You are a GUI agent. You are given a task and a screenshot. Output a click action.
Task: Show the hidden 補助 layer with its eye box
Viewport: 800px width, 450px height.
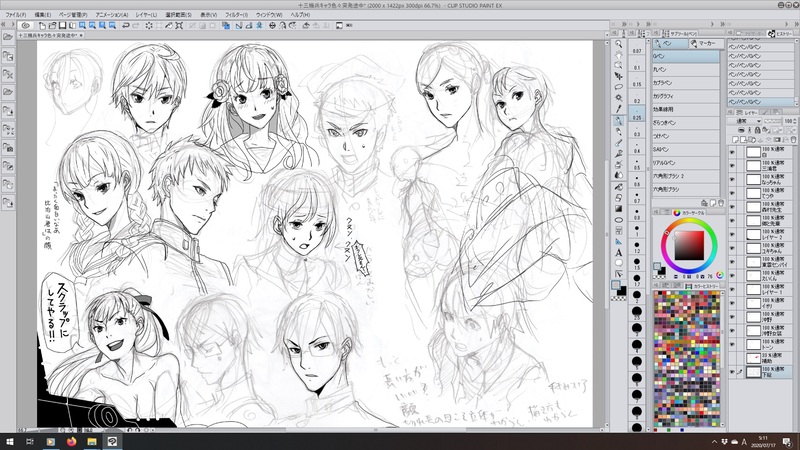(x=733, y=358)
